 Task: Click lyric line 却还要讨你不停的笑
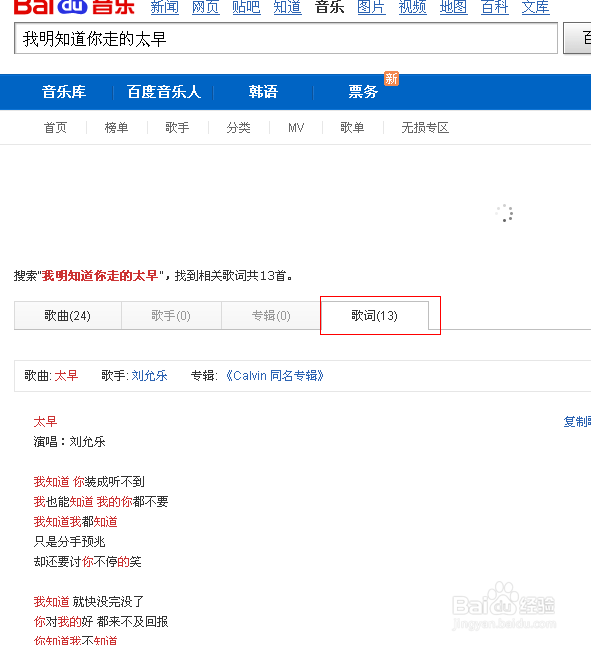[x=88, y=562]
